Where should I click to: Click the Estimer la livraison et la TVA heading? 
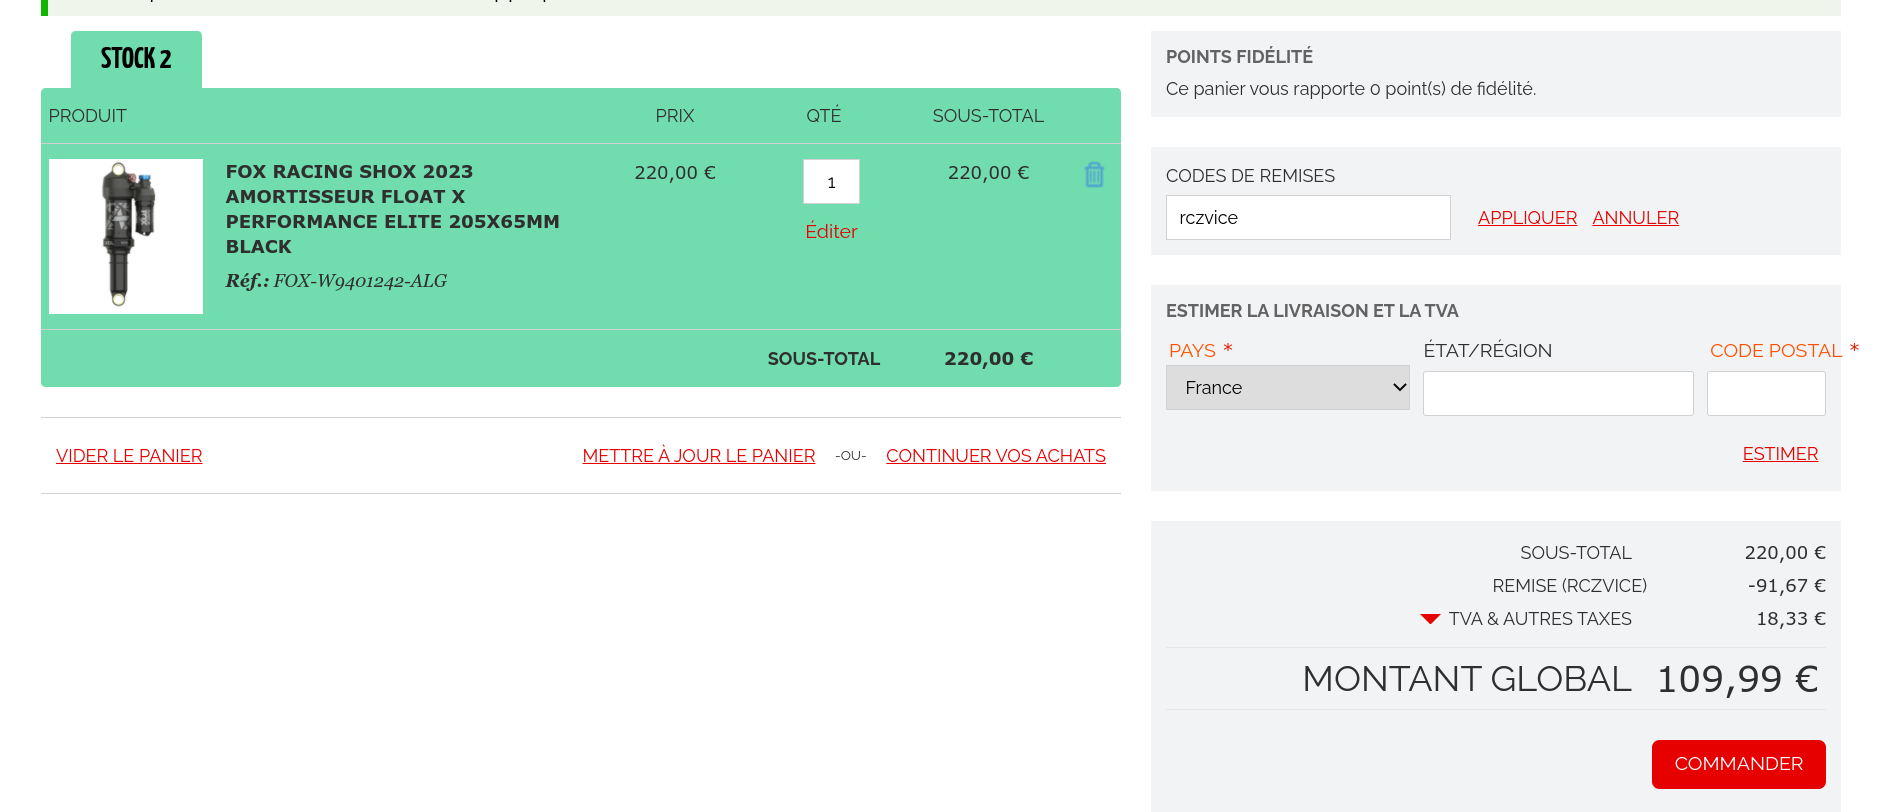click(1312, 311)
